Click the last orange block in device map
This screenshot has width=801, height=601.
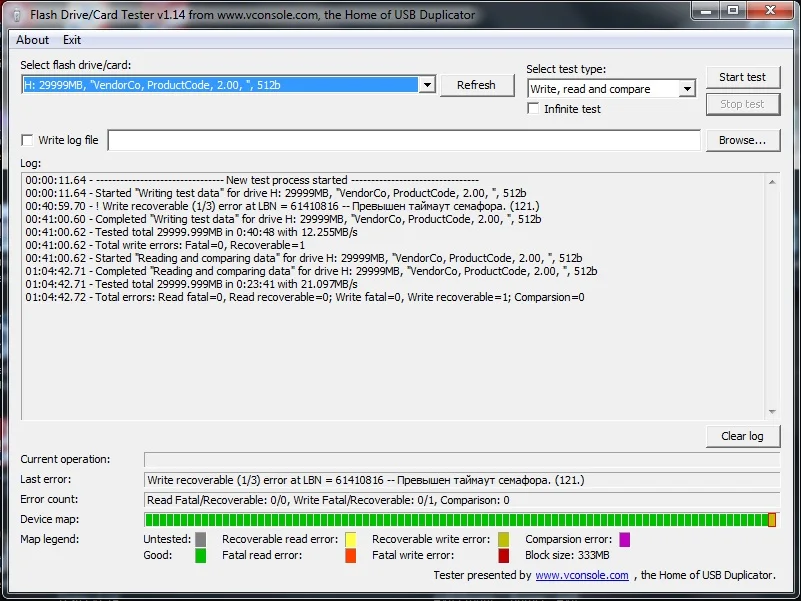click(772, 520)
